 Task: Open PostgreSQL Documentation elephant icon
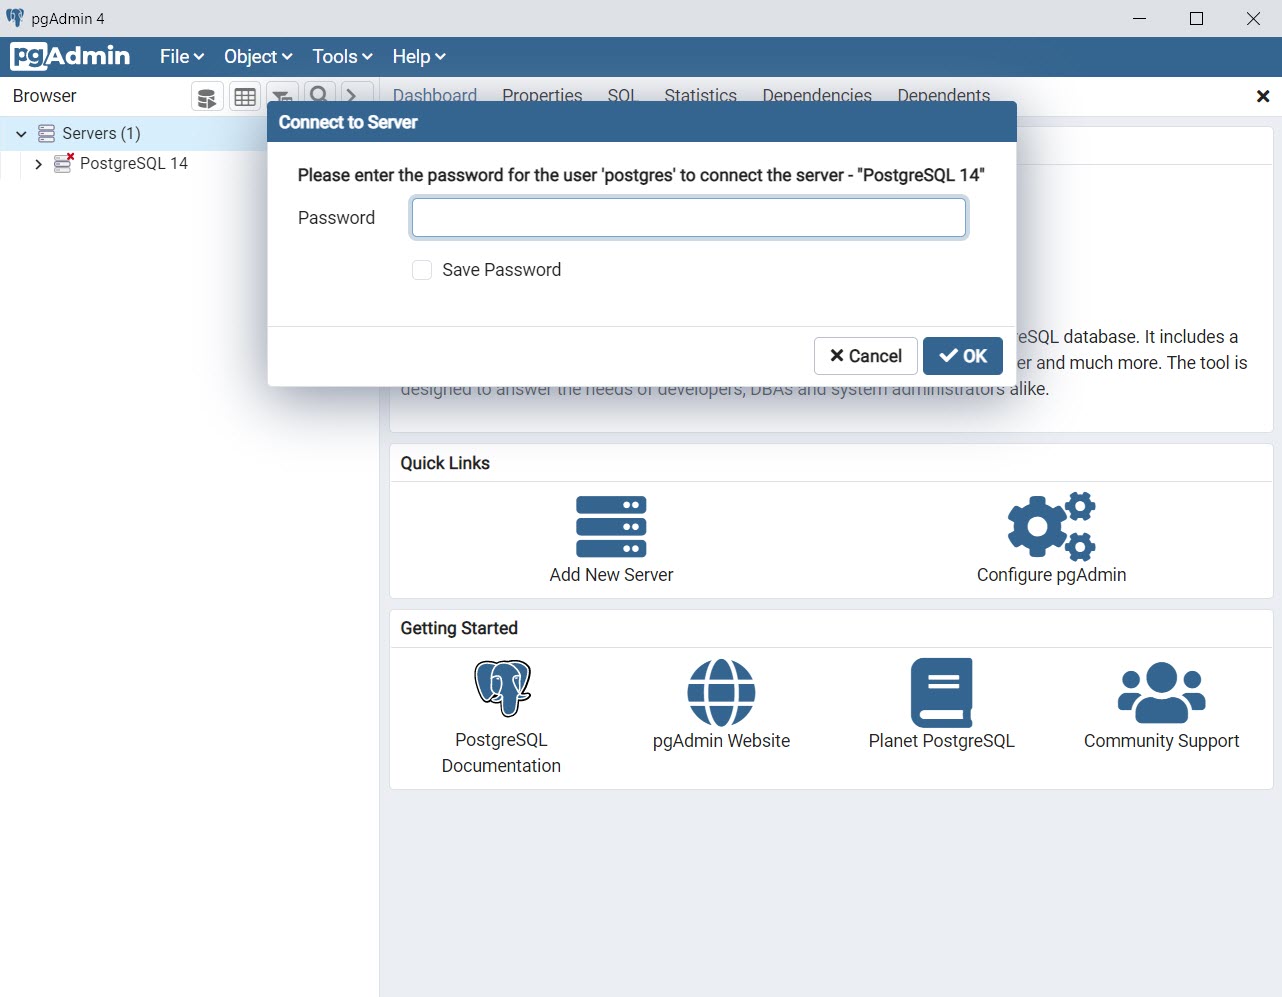502,688
